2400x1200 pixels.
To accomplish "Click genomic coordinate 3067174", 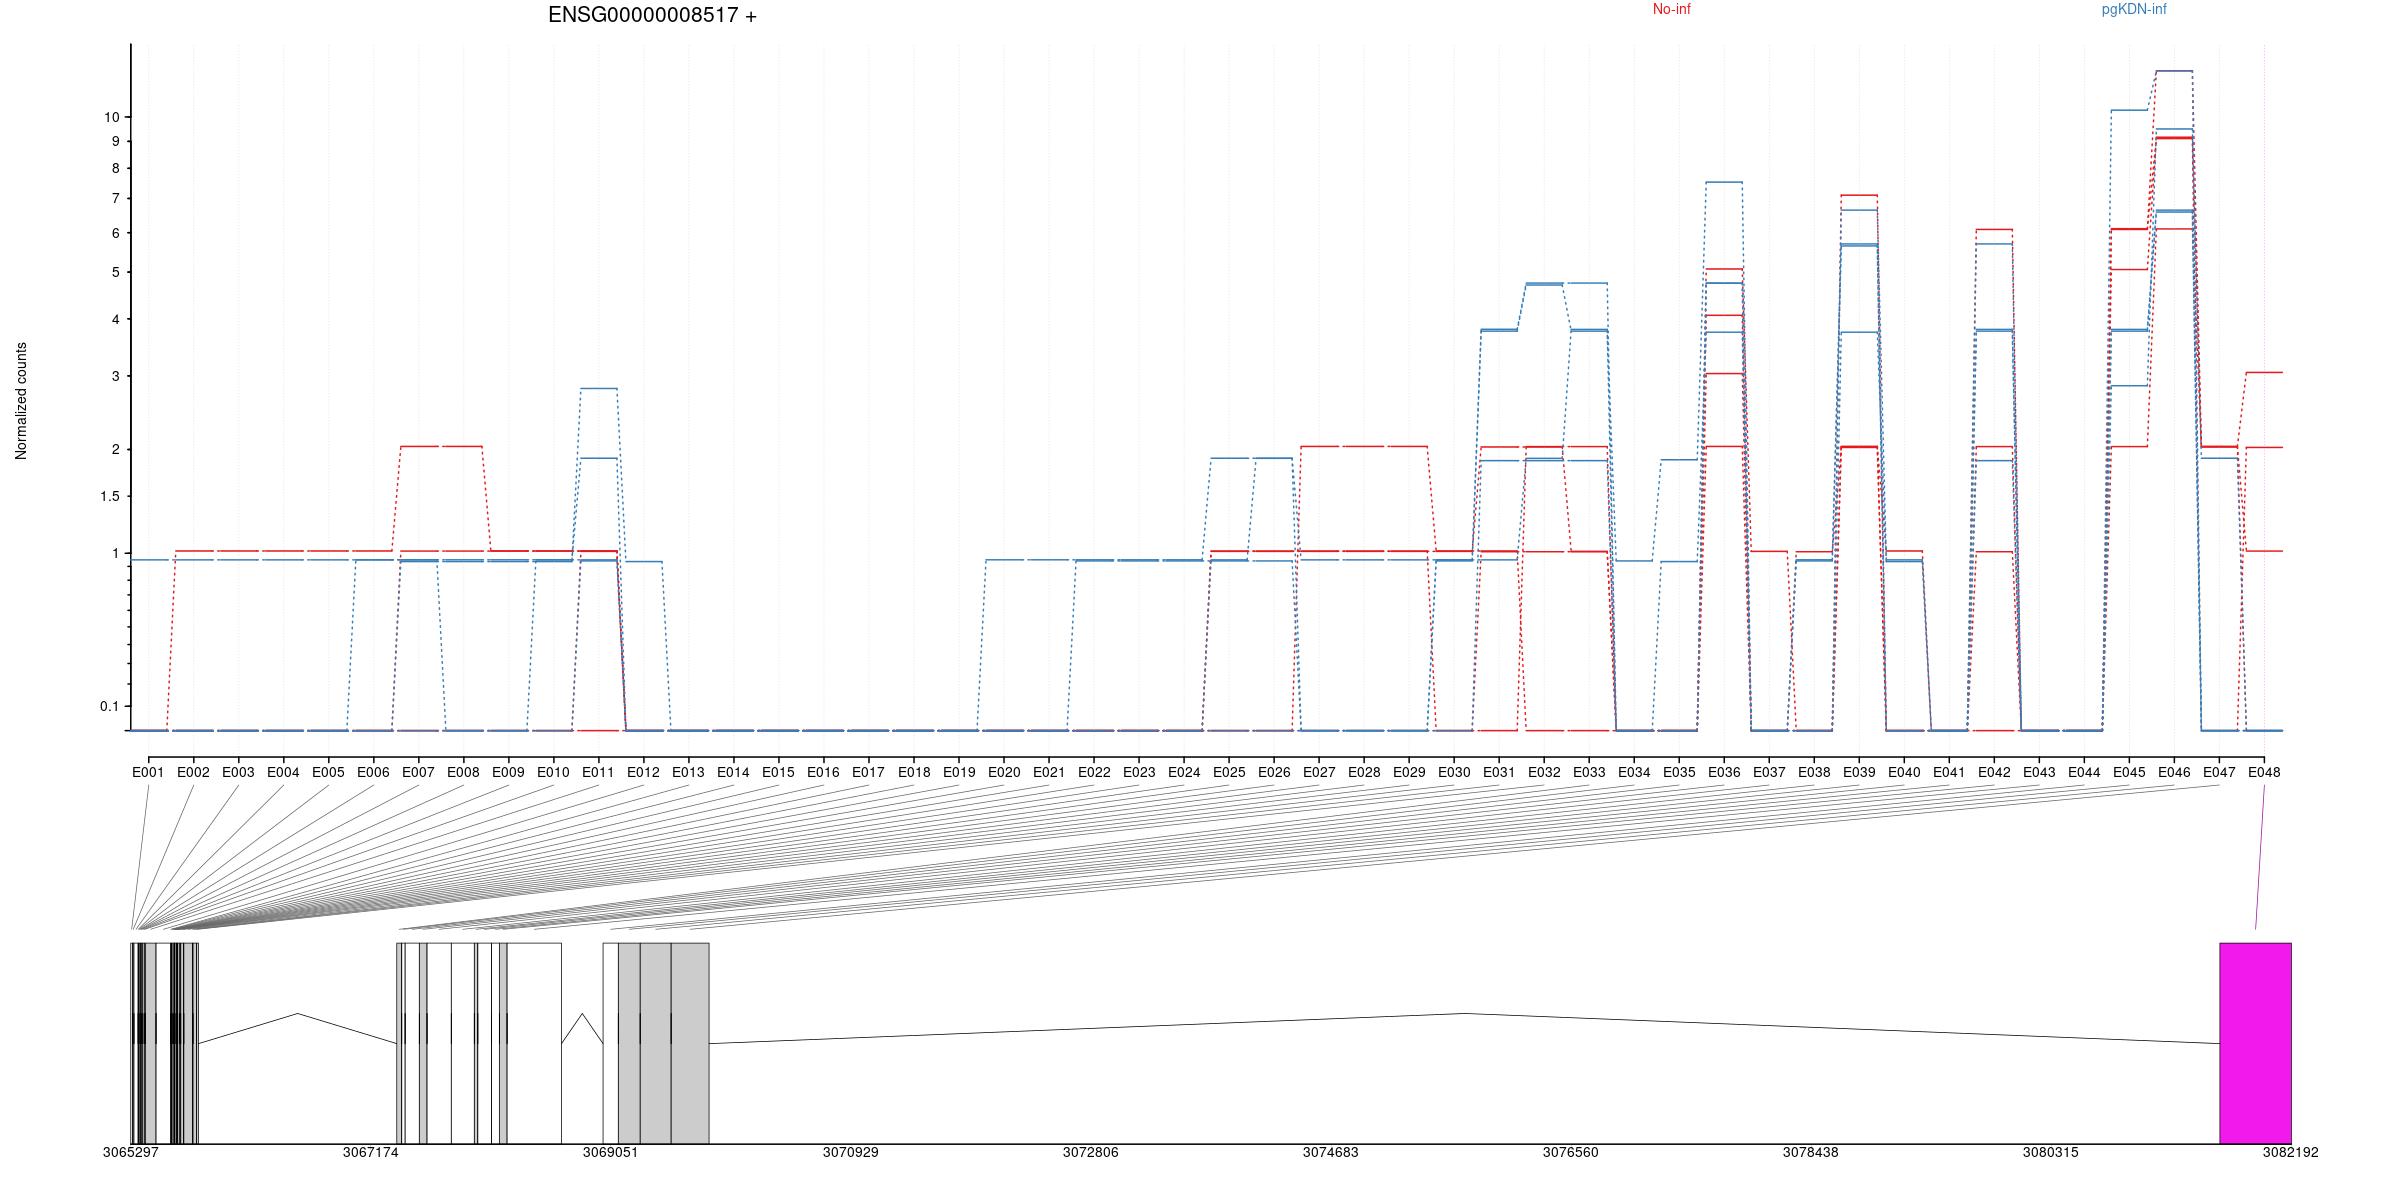I will tap(371, 1152).
